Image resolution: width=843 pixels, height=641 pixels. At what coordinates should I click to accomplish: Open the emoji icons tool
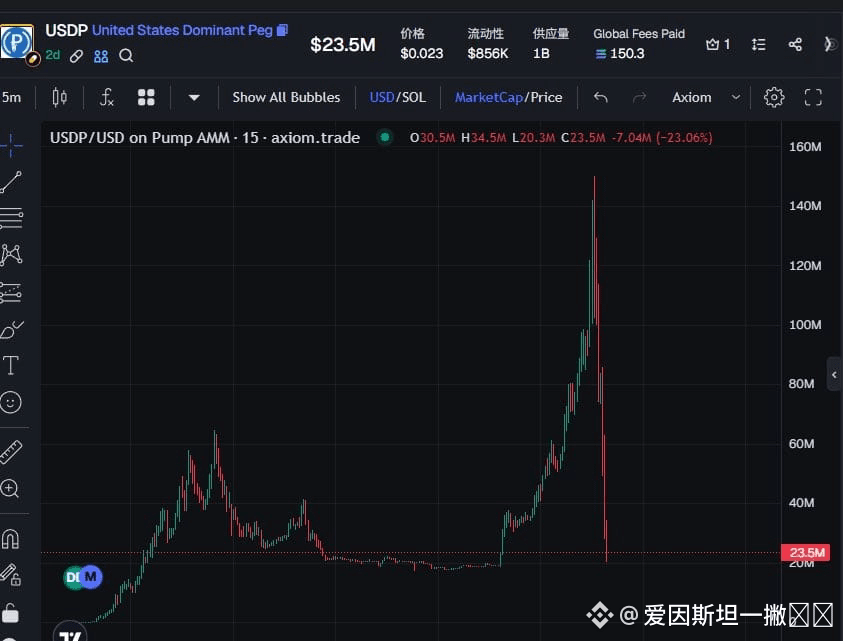pos(11,402)
